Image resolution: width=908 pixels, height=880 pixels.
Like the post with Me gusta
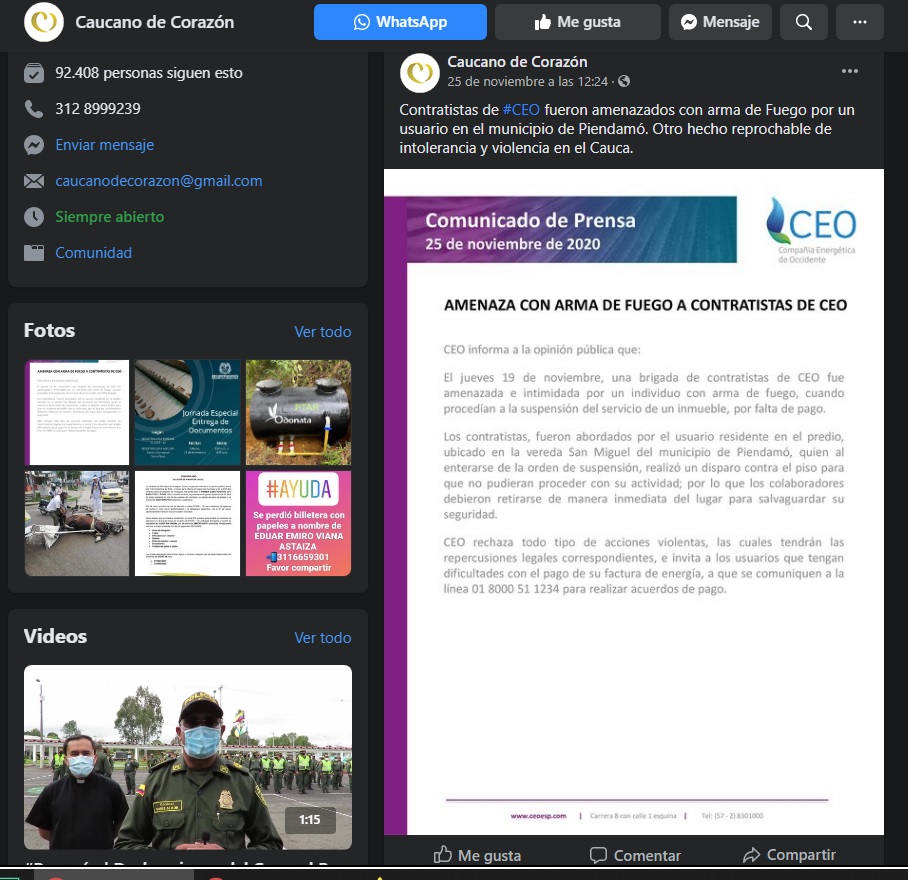(478, 855)
